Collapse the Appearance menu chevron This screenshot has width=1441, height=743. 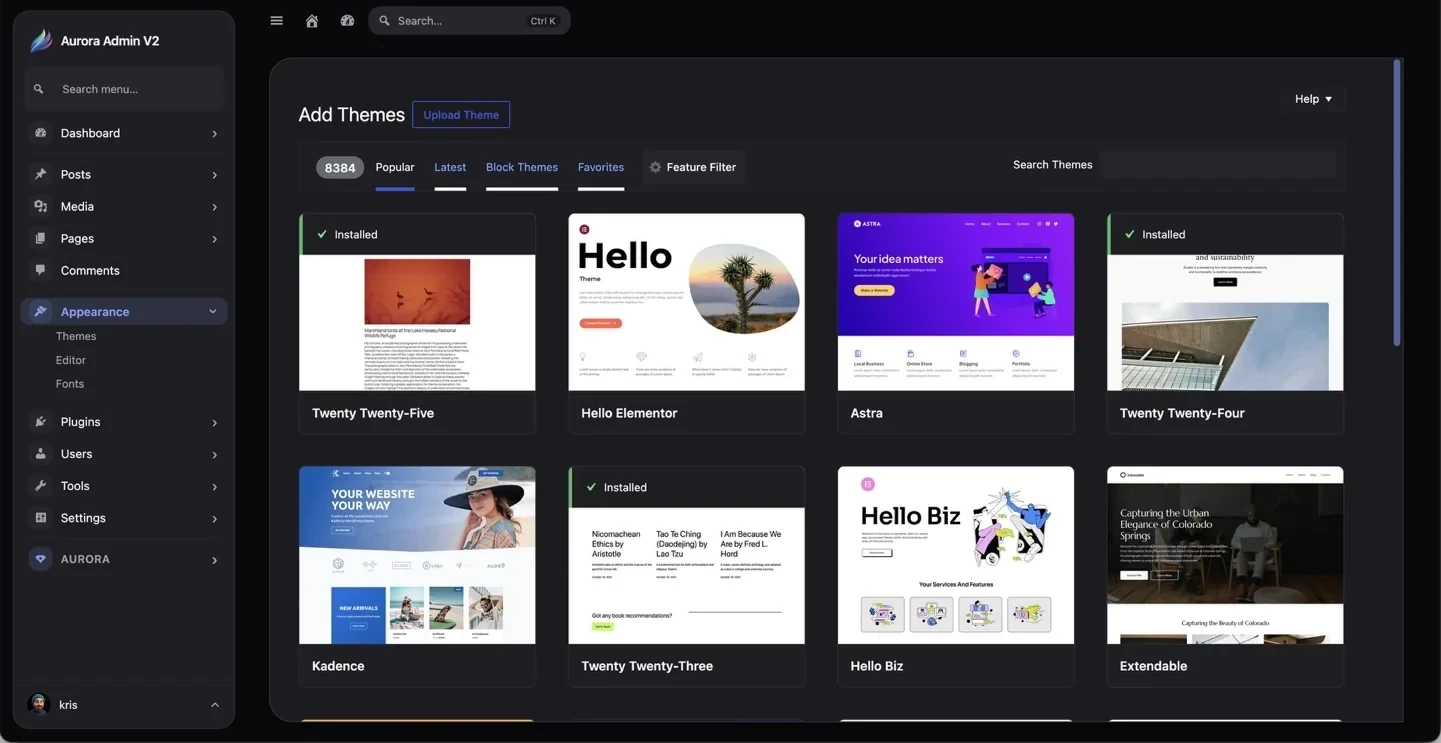coord(213,312)
